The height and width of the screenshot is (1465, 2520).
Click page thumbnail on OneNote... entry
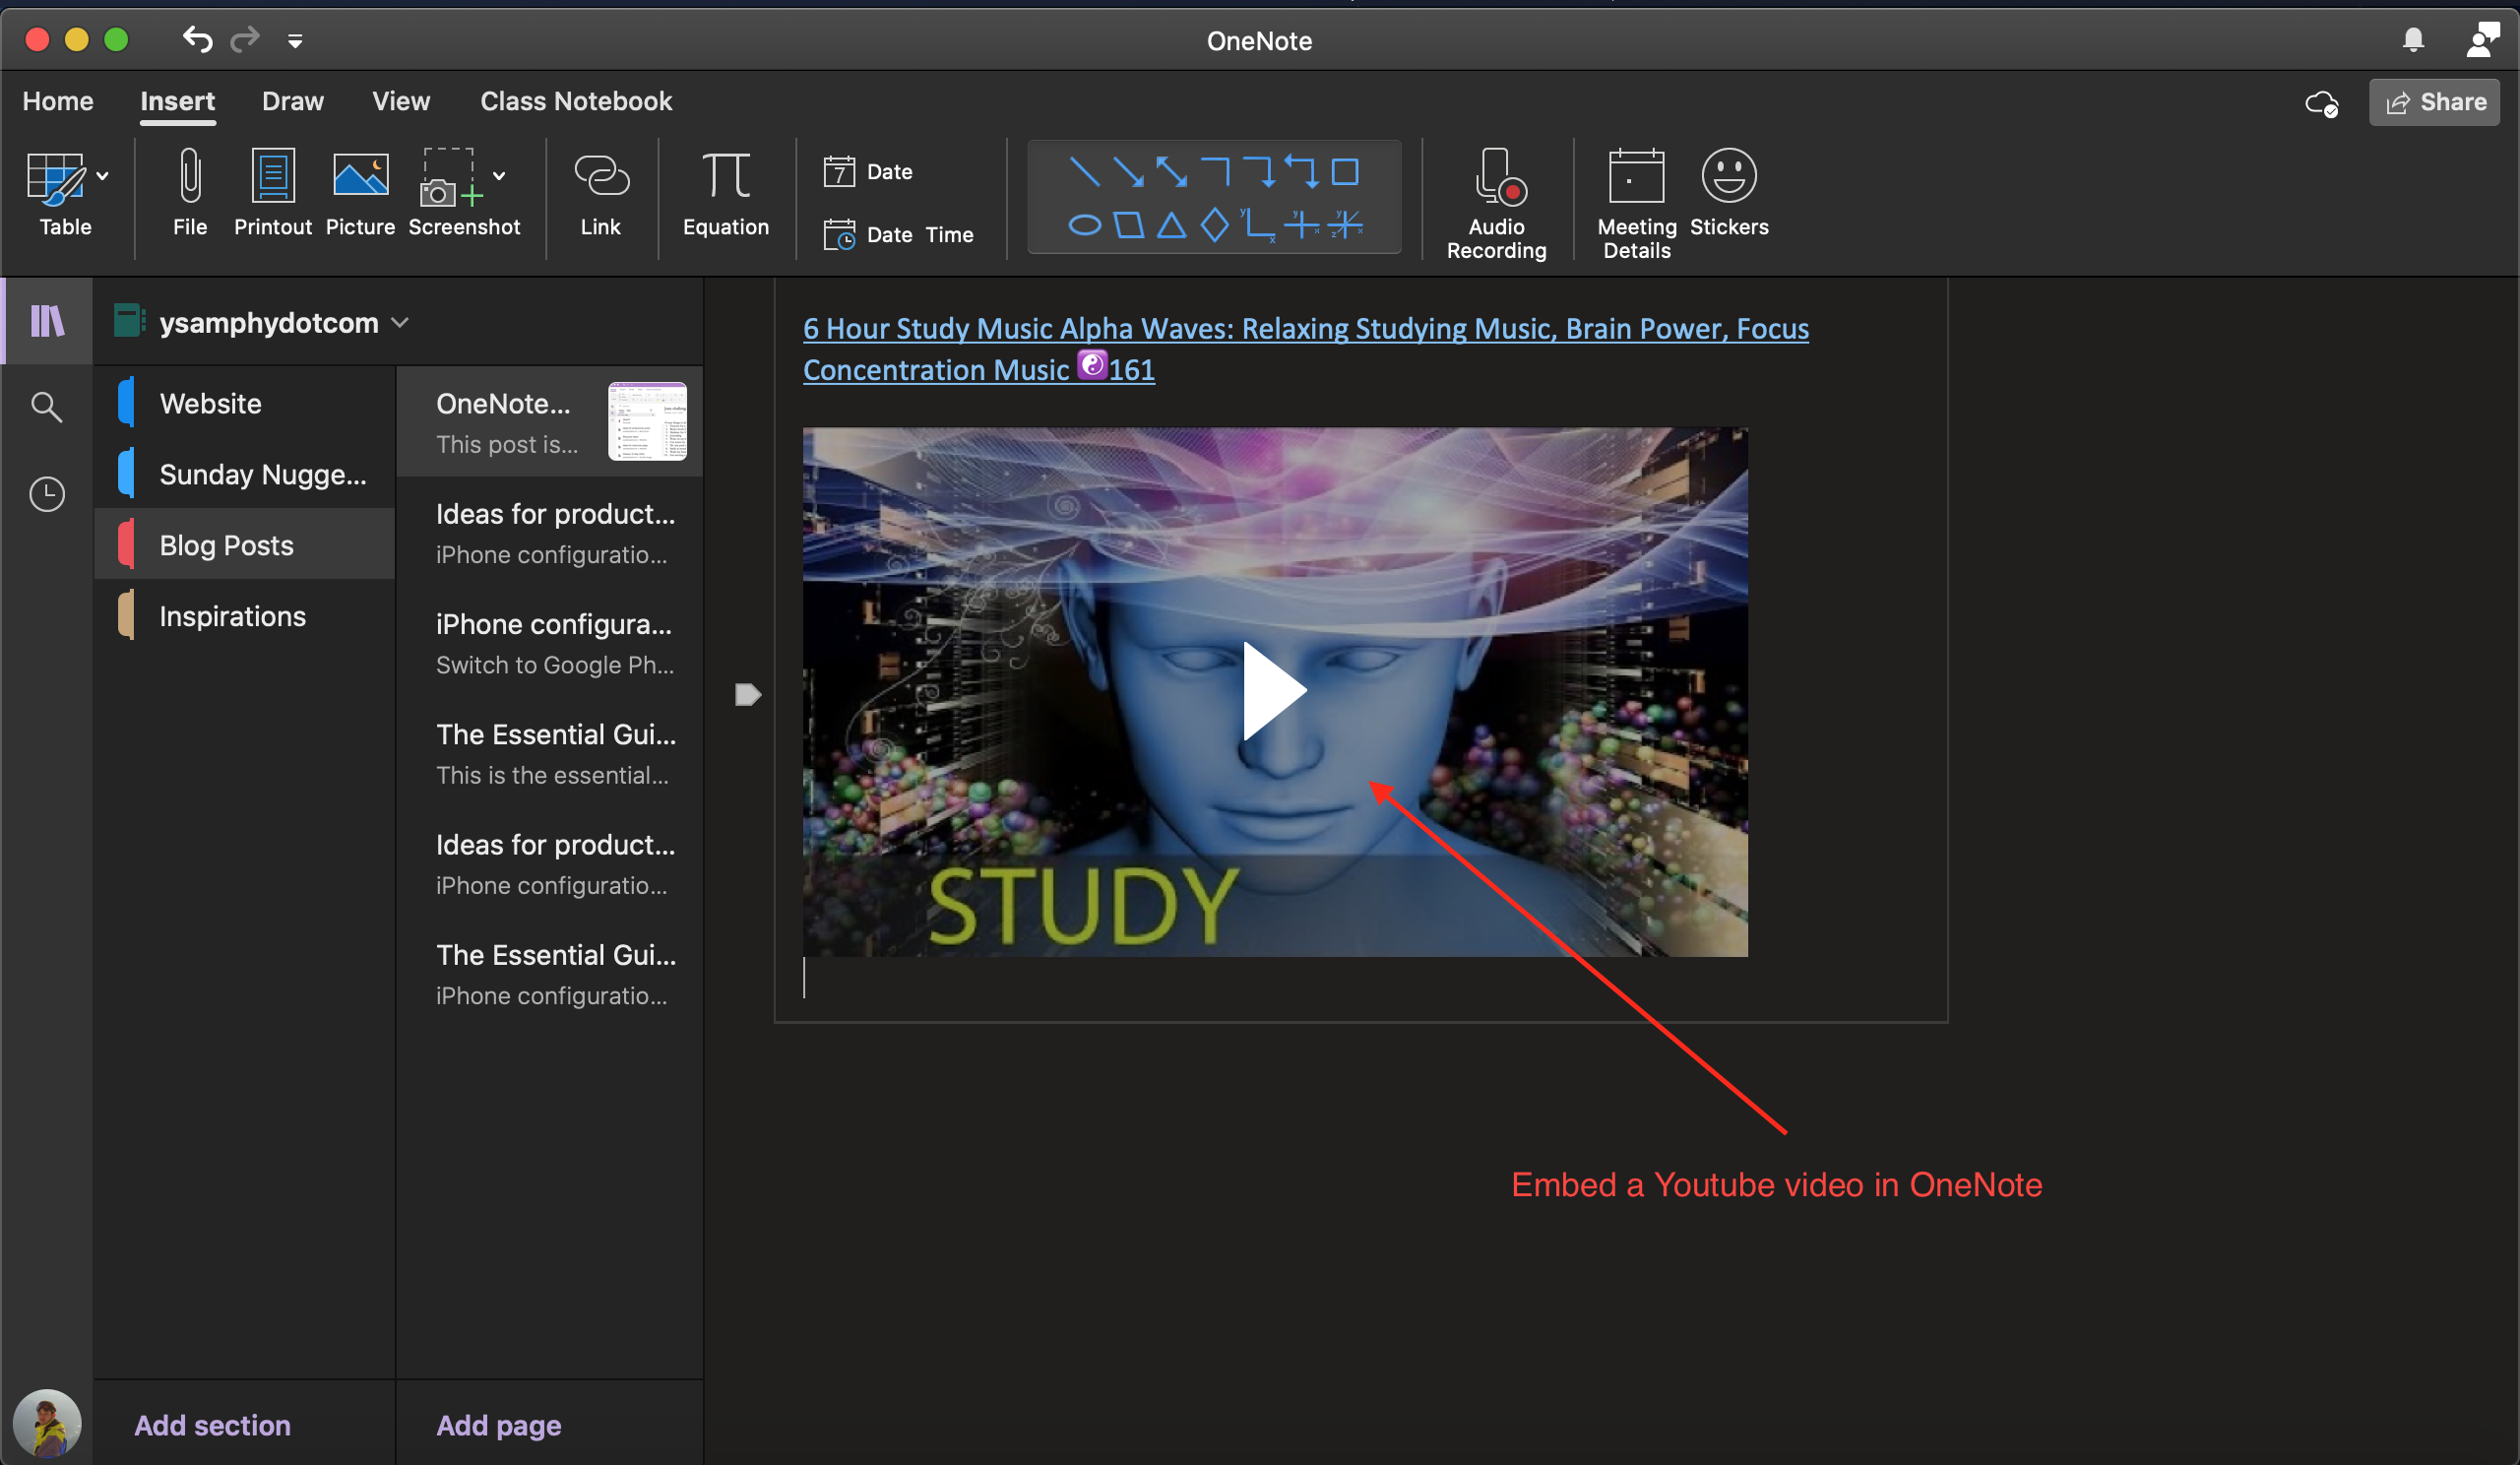(x=647, y=421)
